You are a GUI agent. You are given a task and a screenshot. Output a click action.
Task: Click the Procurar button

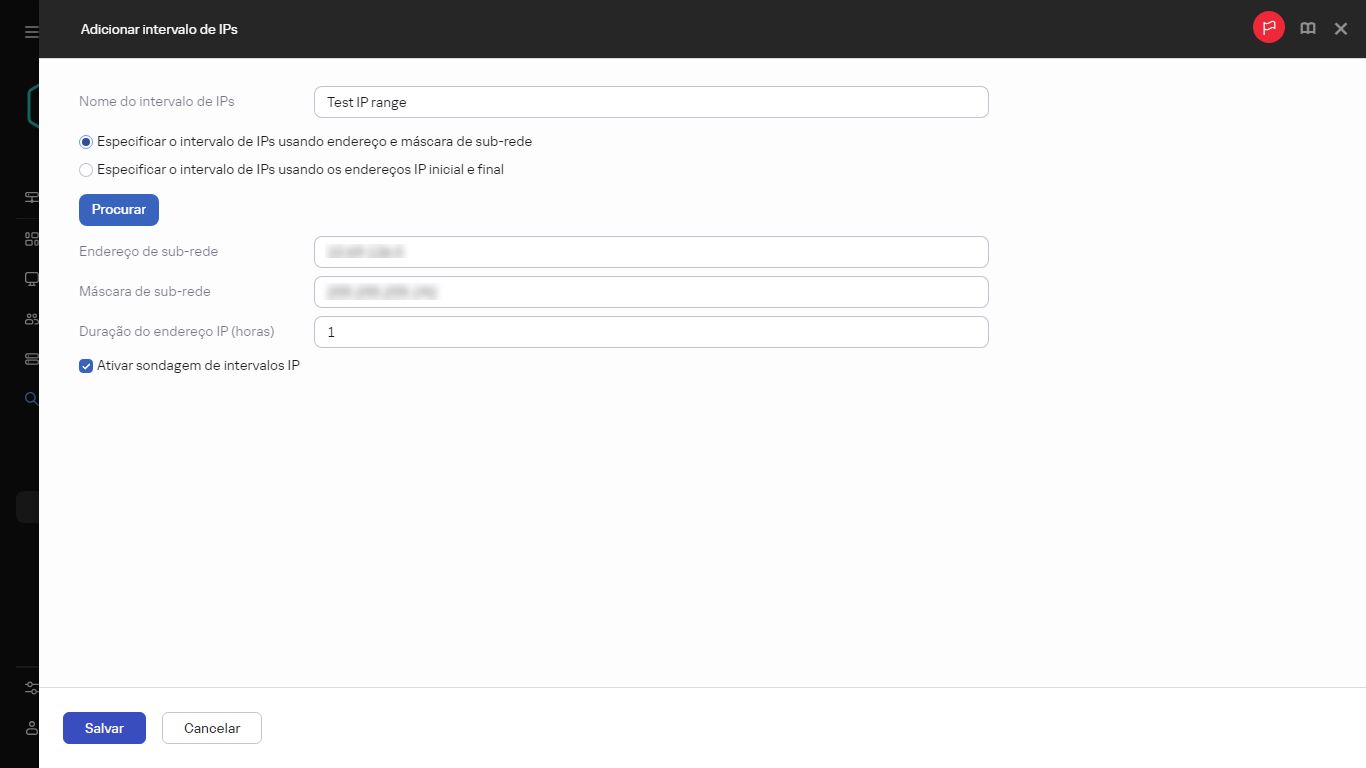point(119,210)
